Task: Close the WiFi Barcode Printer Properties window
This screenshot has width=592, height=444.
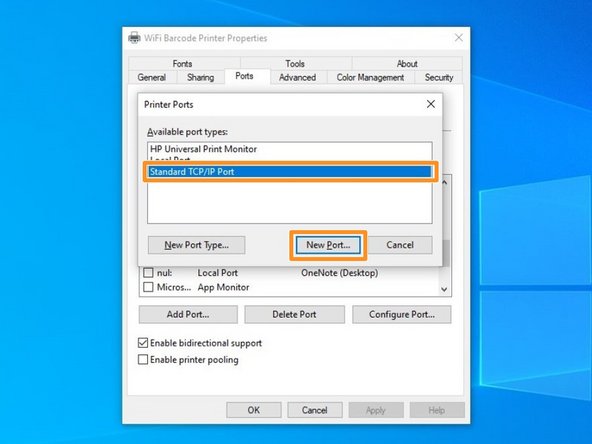Action: tap(459, 38)
